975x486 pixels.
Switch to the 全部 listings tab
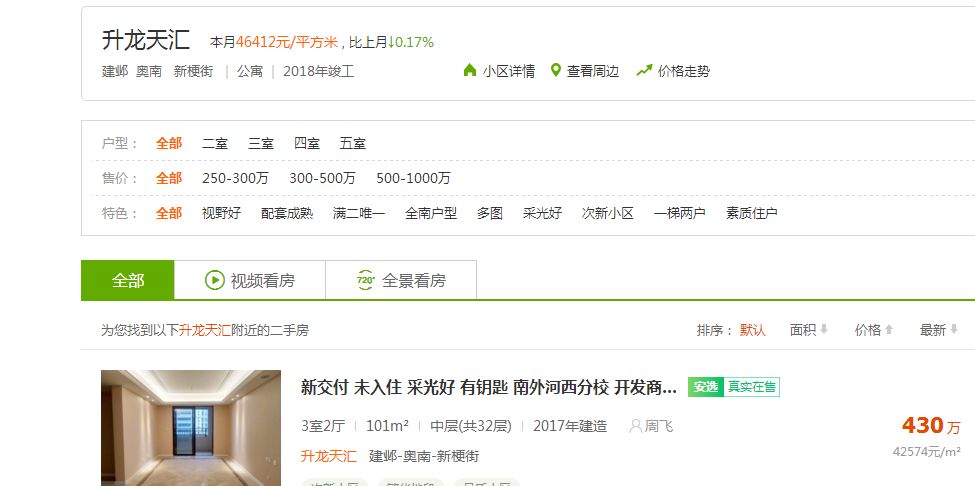tap(127, 280)
